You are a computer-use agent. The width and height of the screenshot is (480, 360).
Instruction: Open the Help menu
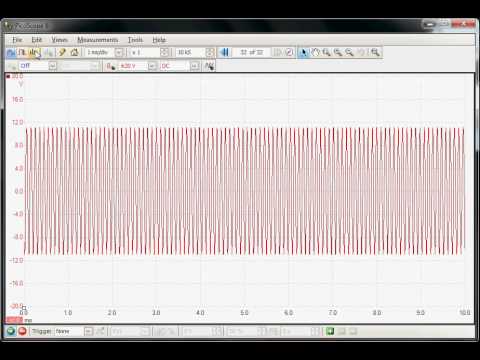pos(159,40)
